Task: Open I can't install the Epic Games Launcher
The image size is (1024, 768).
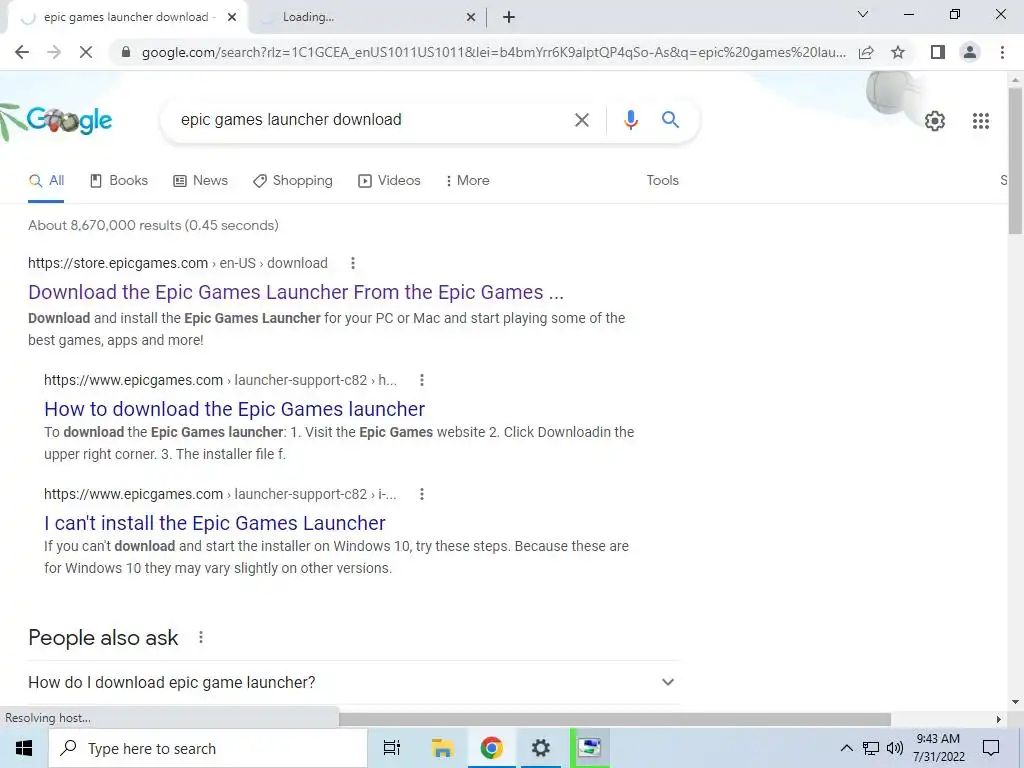Action: (215, 523)
